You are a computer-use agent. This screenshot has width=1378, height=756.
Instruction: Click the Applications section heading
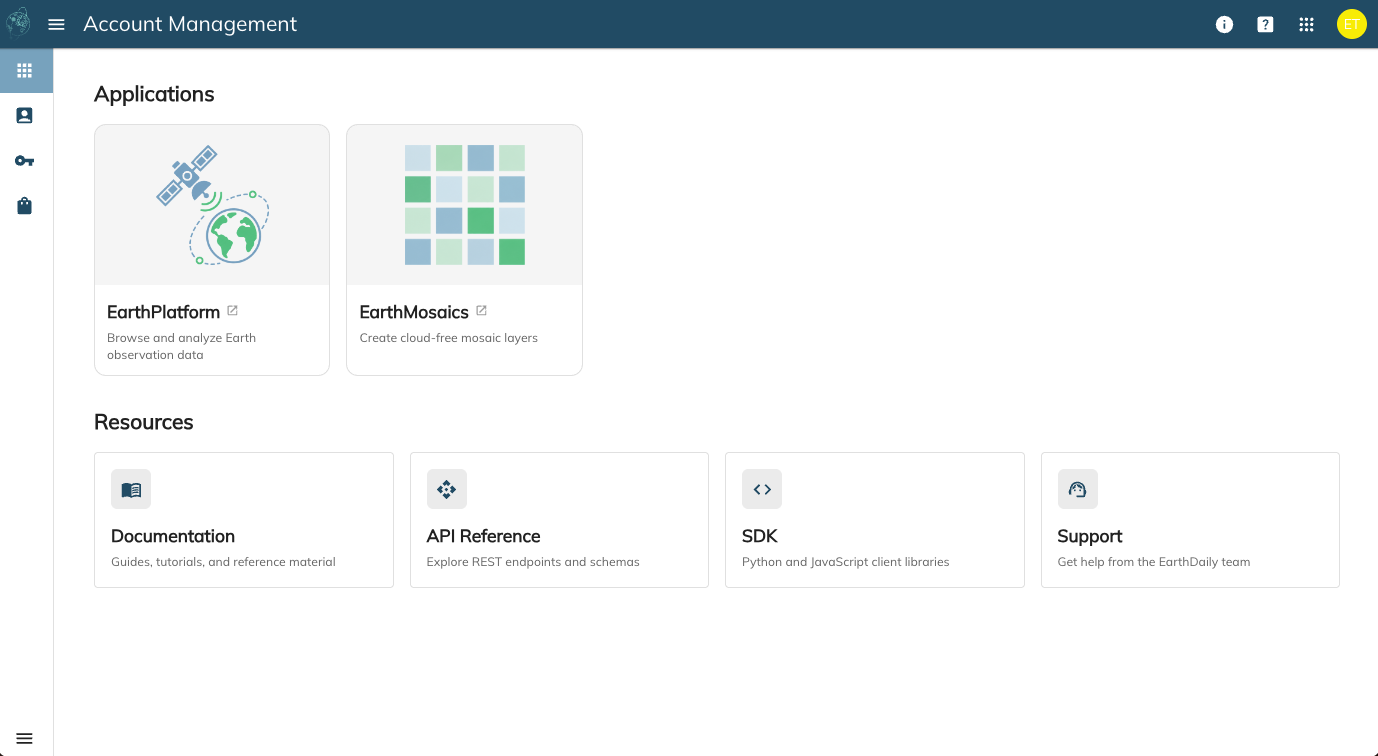[x=154, y=94]
